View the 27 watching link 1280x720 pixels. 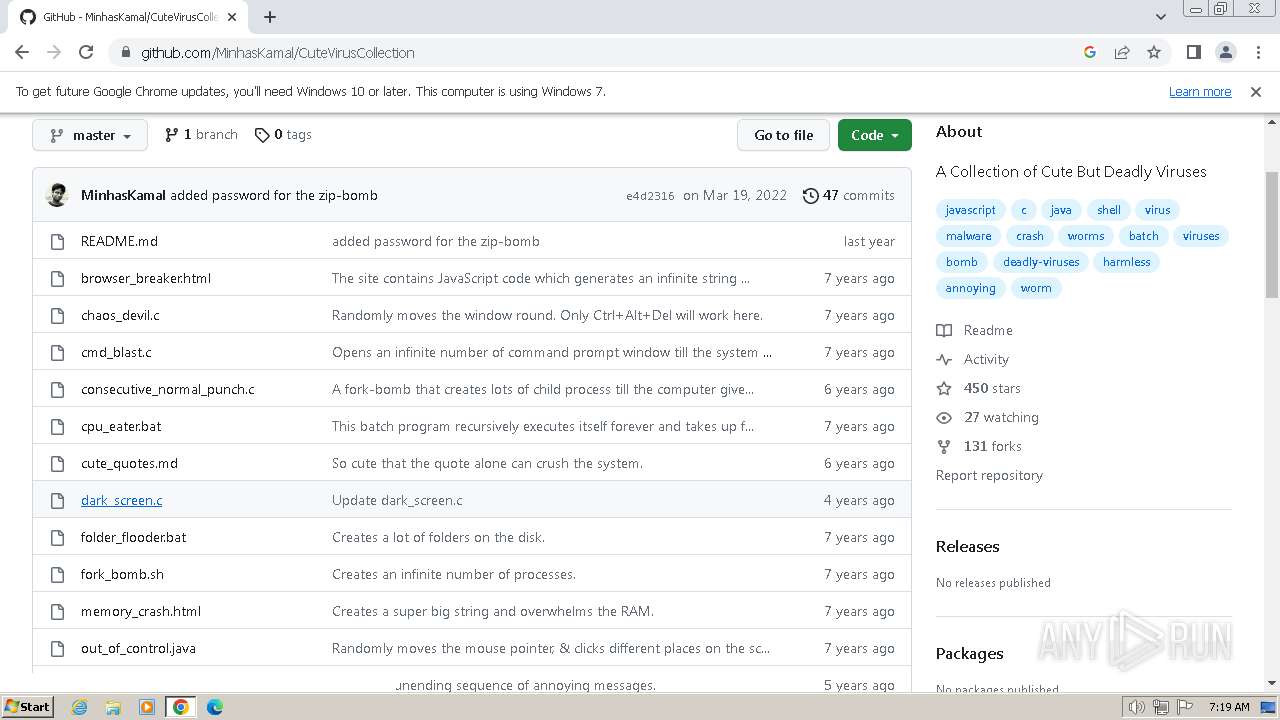pyautogui.click(x=988, y=417)
